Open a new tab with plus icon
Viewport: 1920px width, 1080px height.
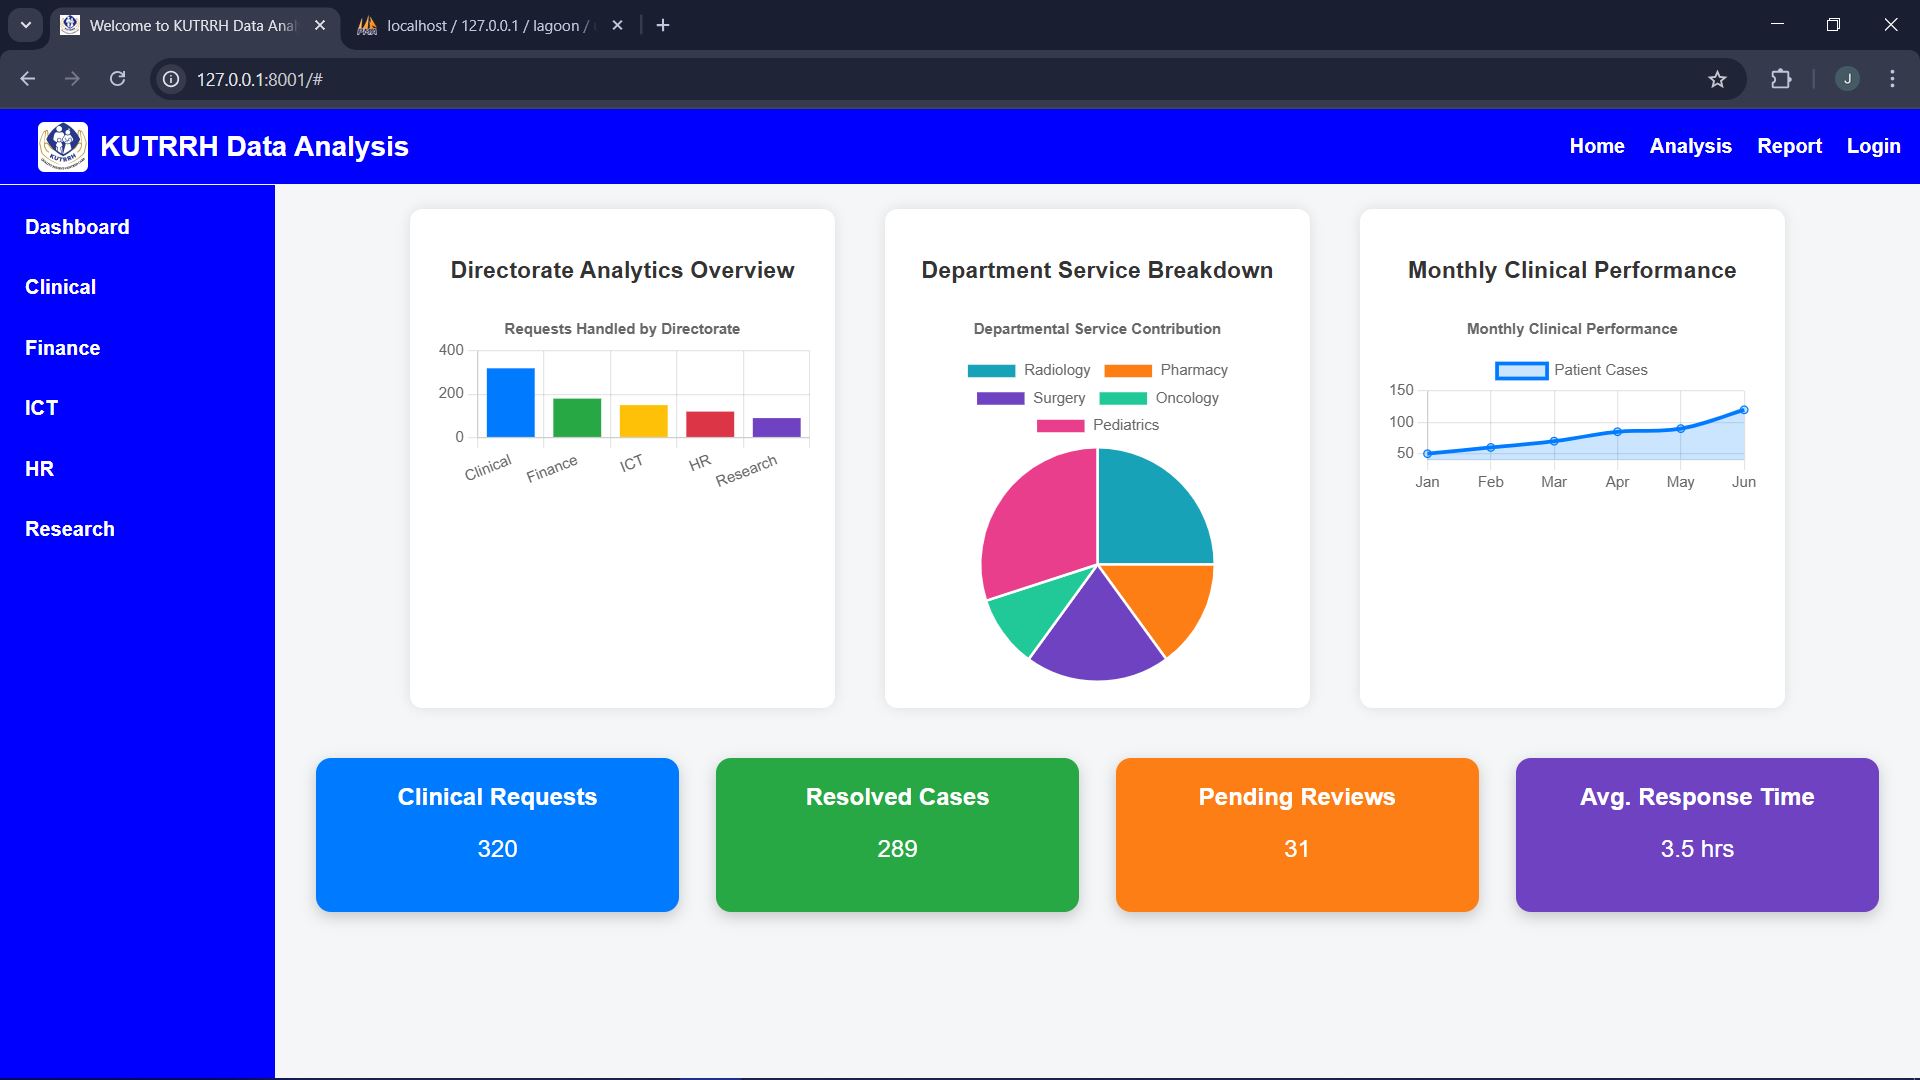663,25
